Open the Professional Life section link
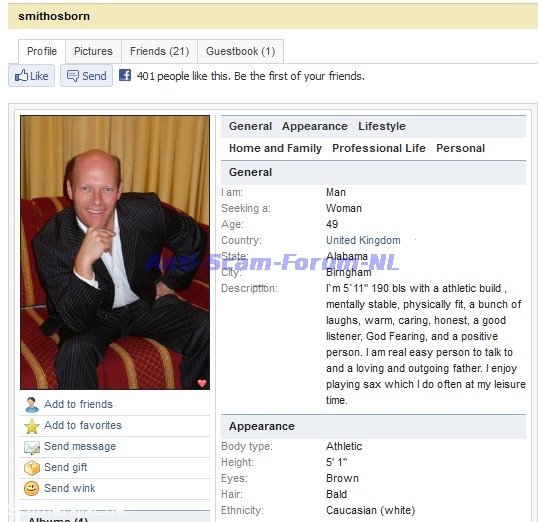The image size is (539, 522). tap(379, 148)
